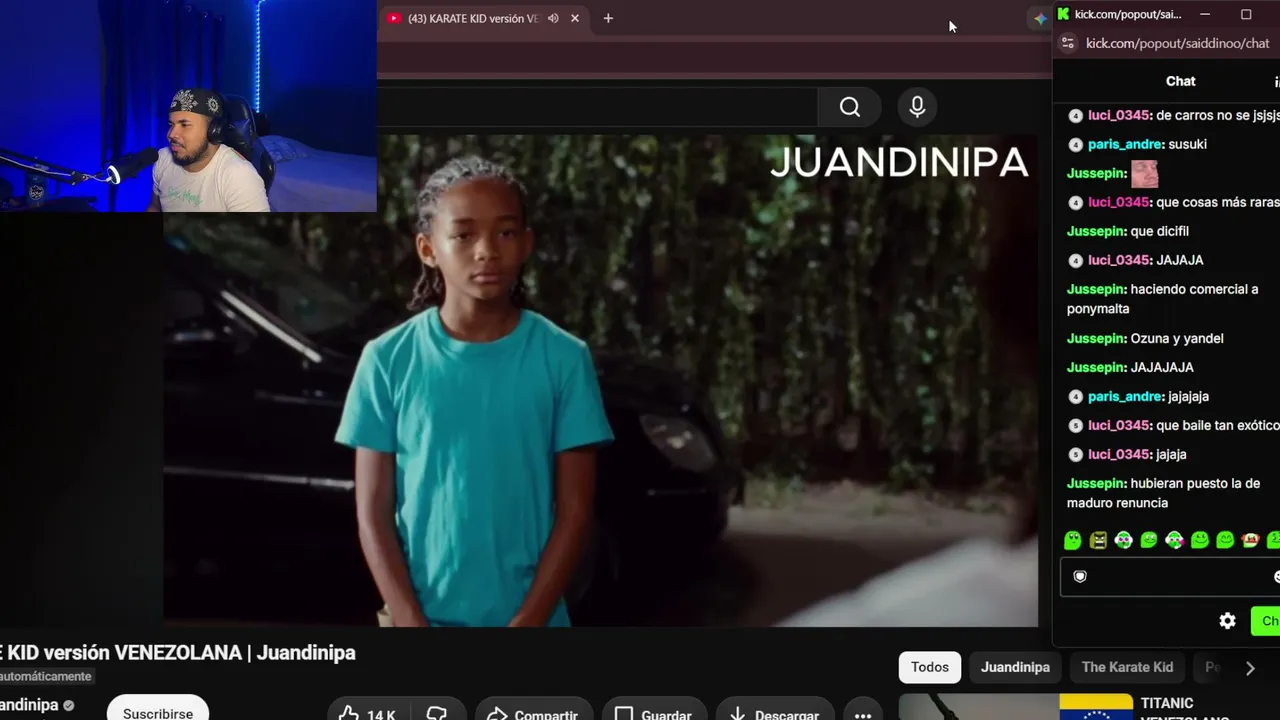Click Jussepin's pink emote image in chat
This screenshot has height=720, width=1280.
pos(1144,174)
